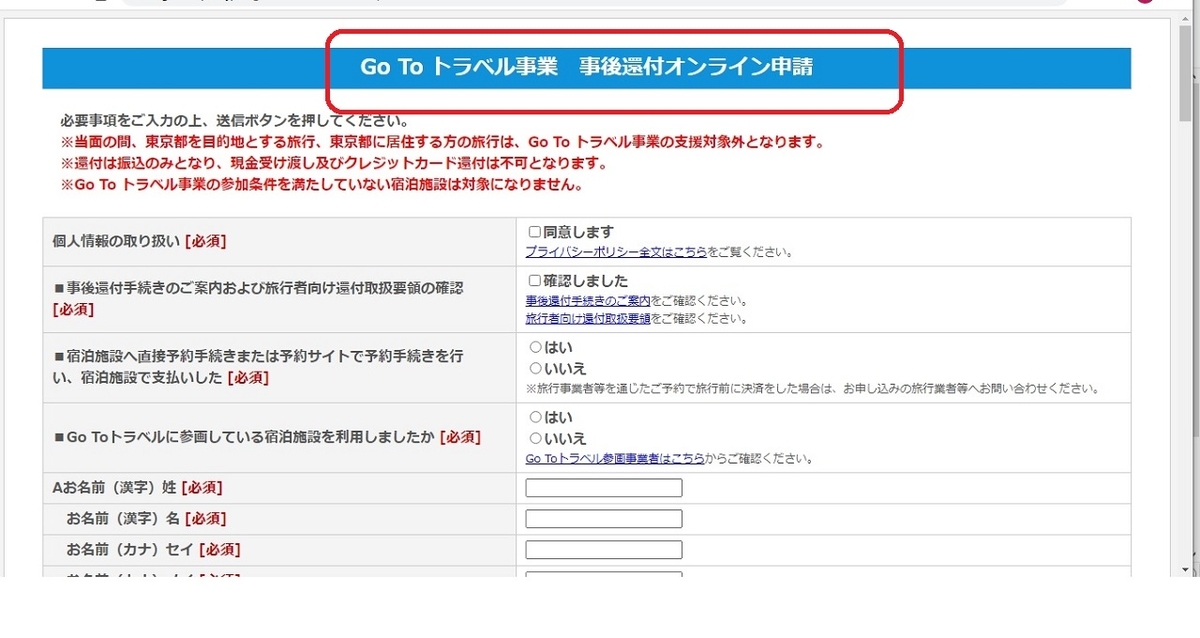Click 旅行者向け還付取扱要領の確認 row label

point(258,298)
